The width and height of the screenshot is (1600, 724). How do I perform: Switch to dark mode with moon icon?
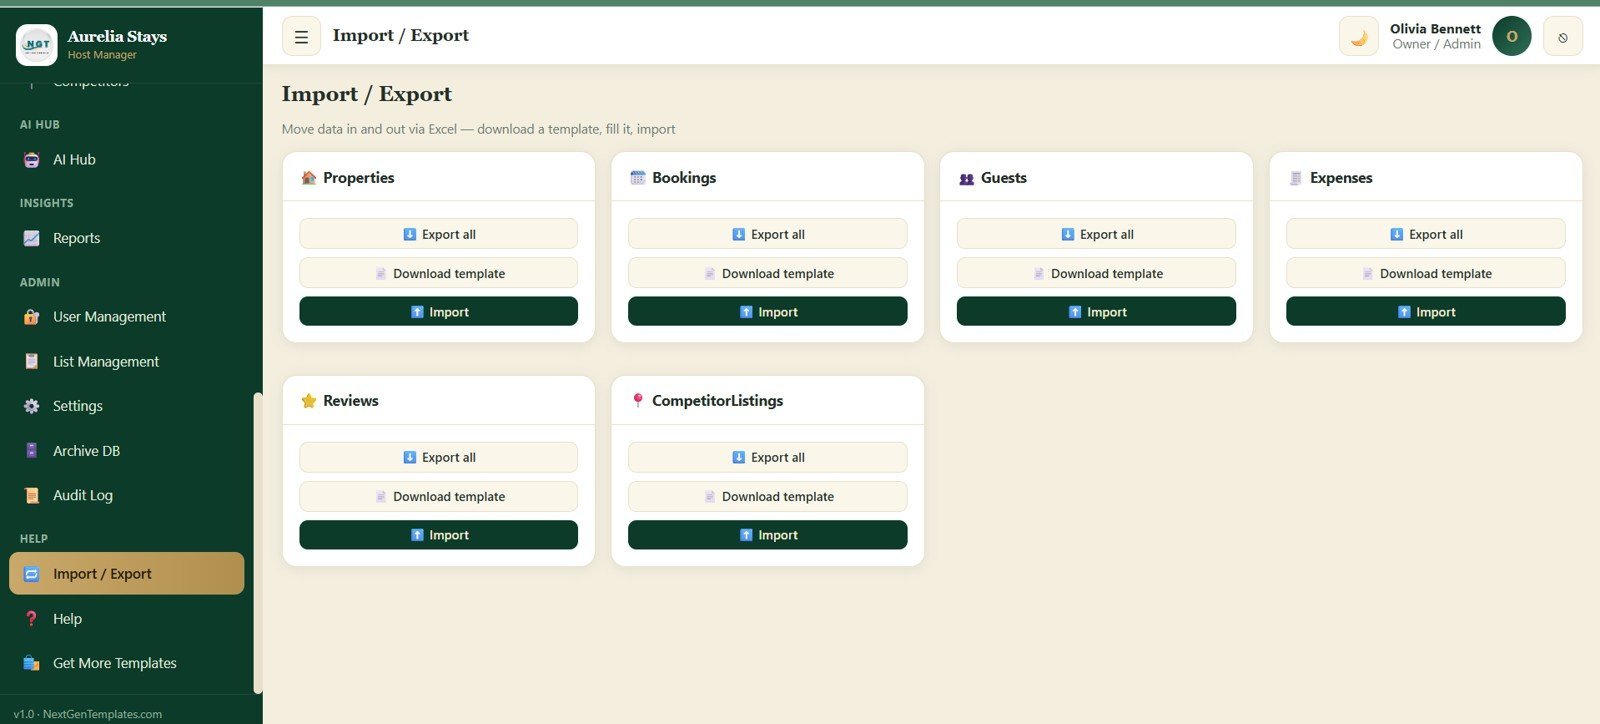coord(1359,37)
